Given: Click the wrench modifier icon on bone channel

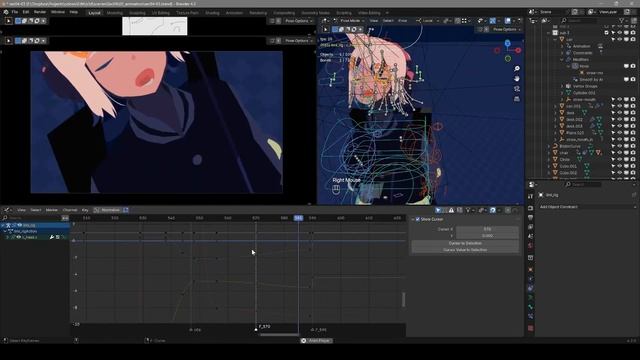Looking at the screenshot, I should (52, 237).
